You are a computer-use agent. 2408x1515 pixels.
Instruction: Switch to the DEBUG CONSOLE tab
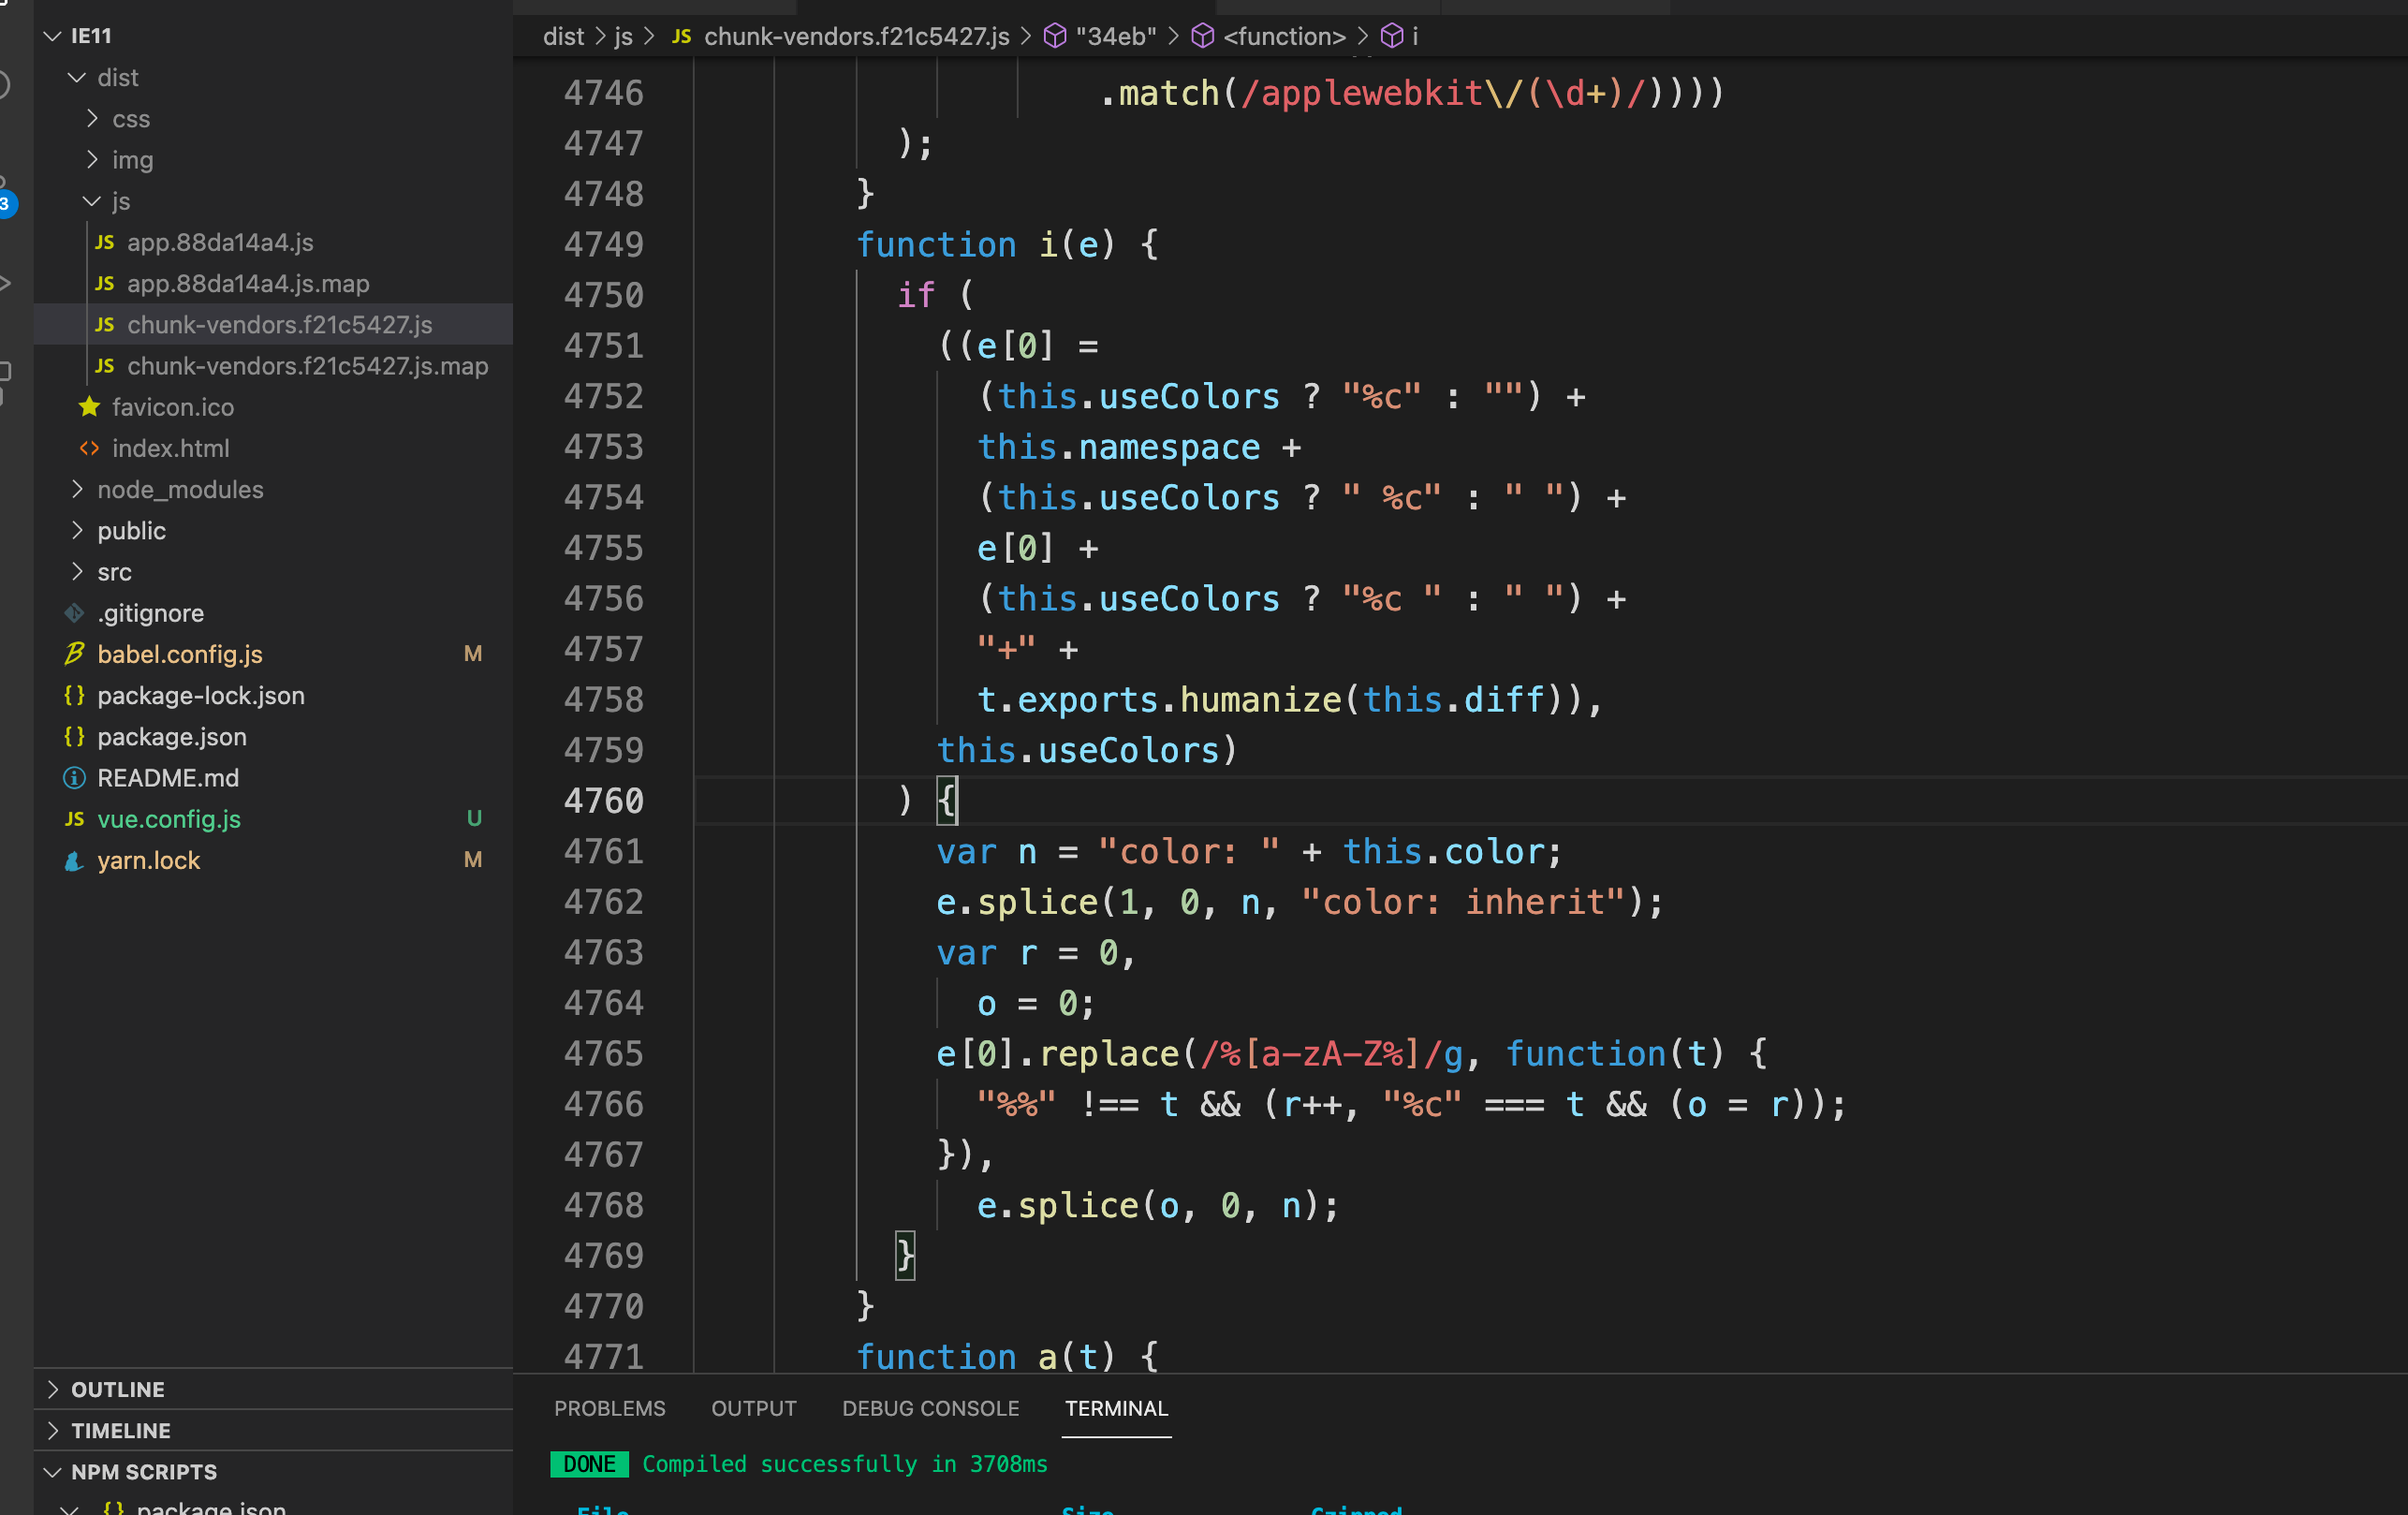(930, 1408)
